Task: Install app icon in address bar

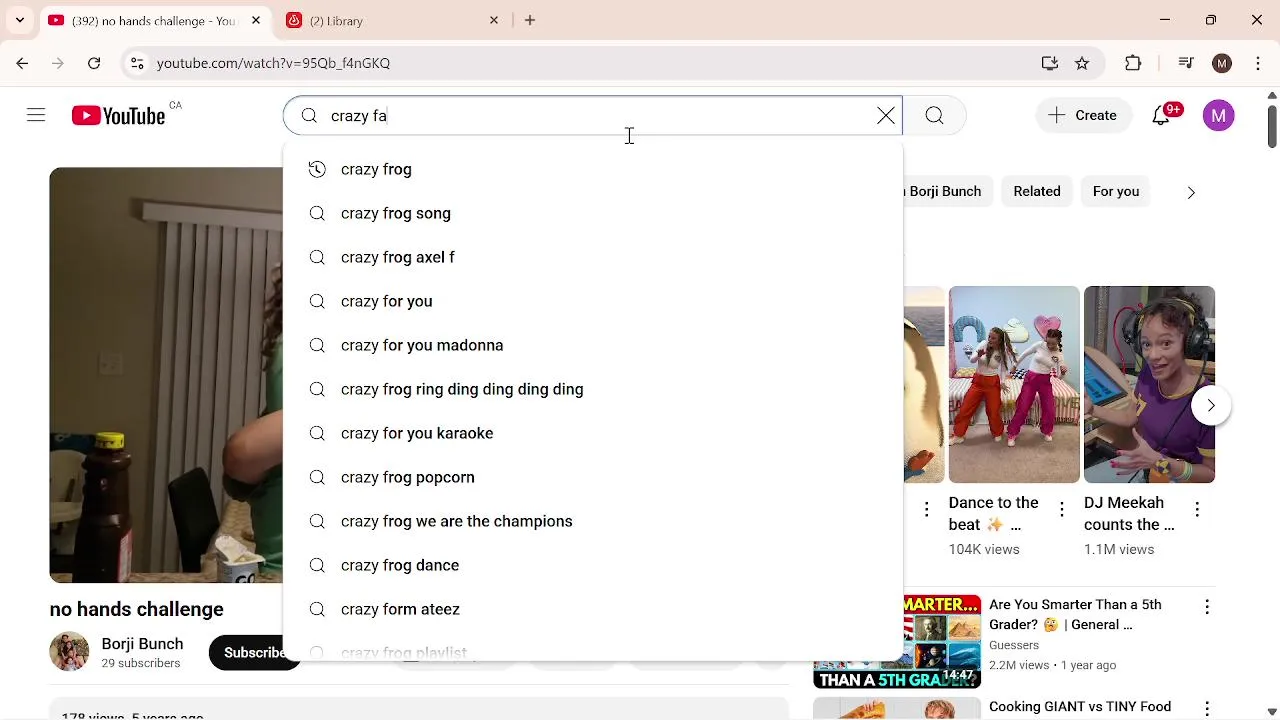Action: [x=1049, y=63]
